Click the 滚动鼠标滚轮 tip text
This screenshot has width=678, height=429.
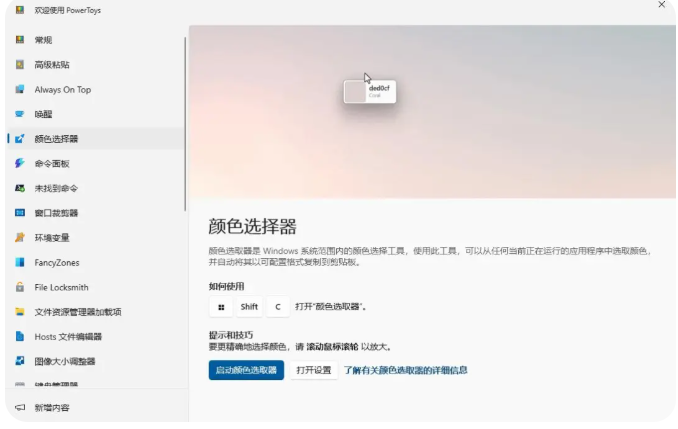point(332,346)
